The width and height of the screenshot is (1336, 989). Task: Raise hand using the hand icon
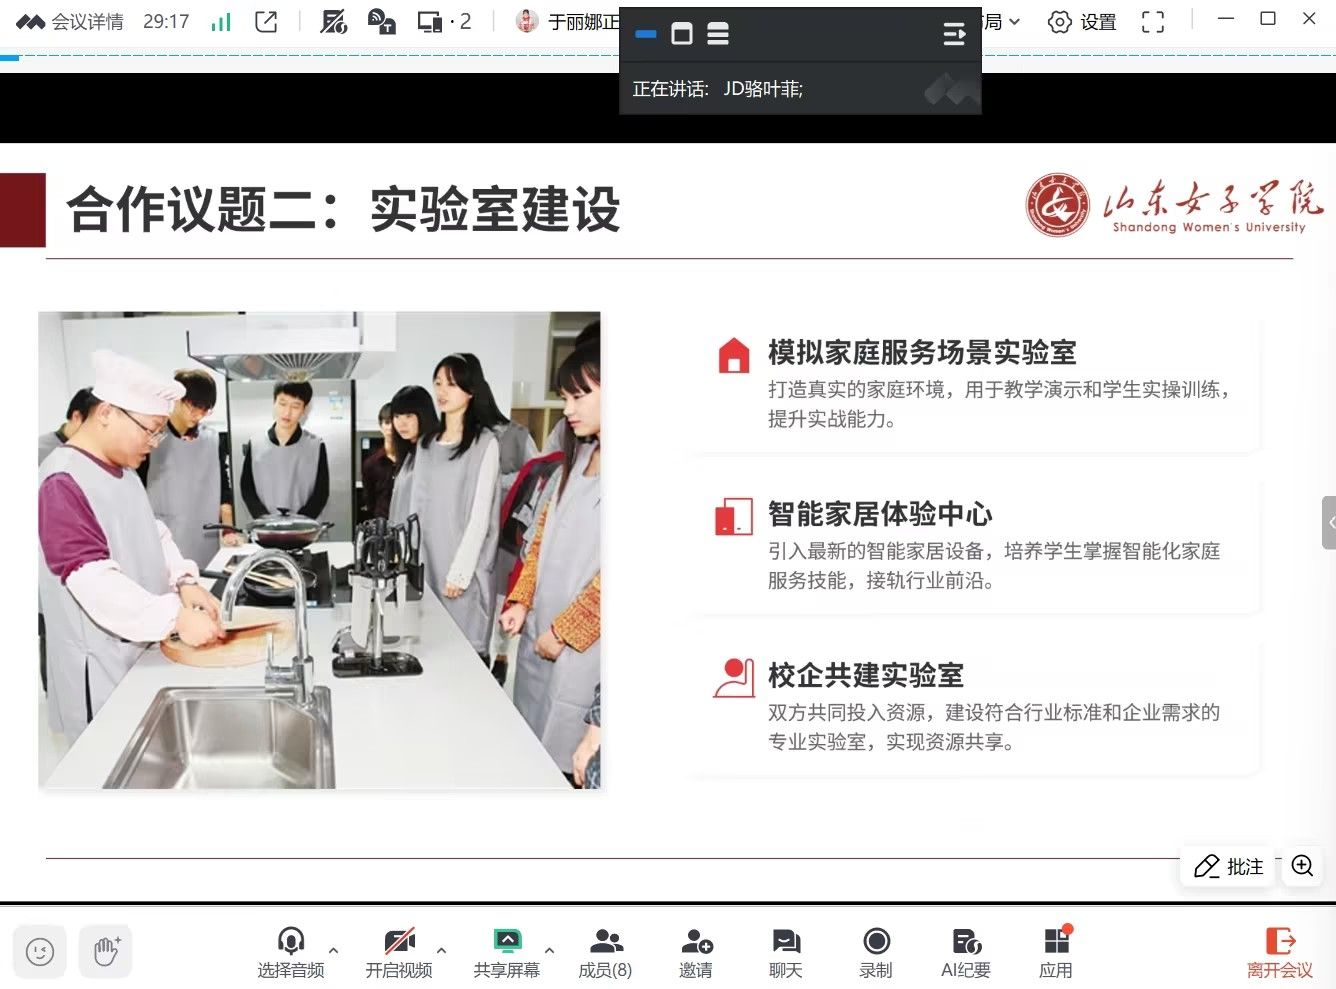106,951
